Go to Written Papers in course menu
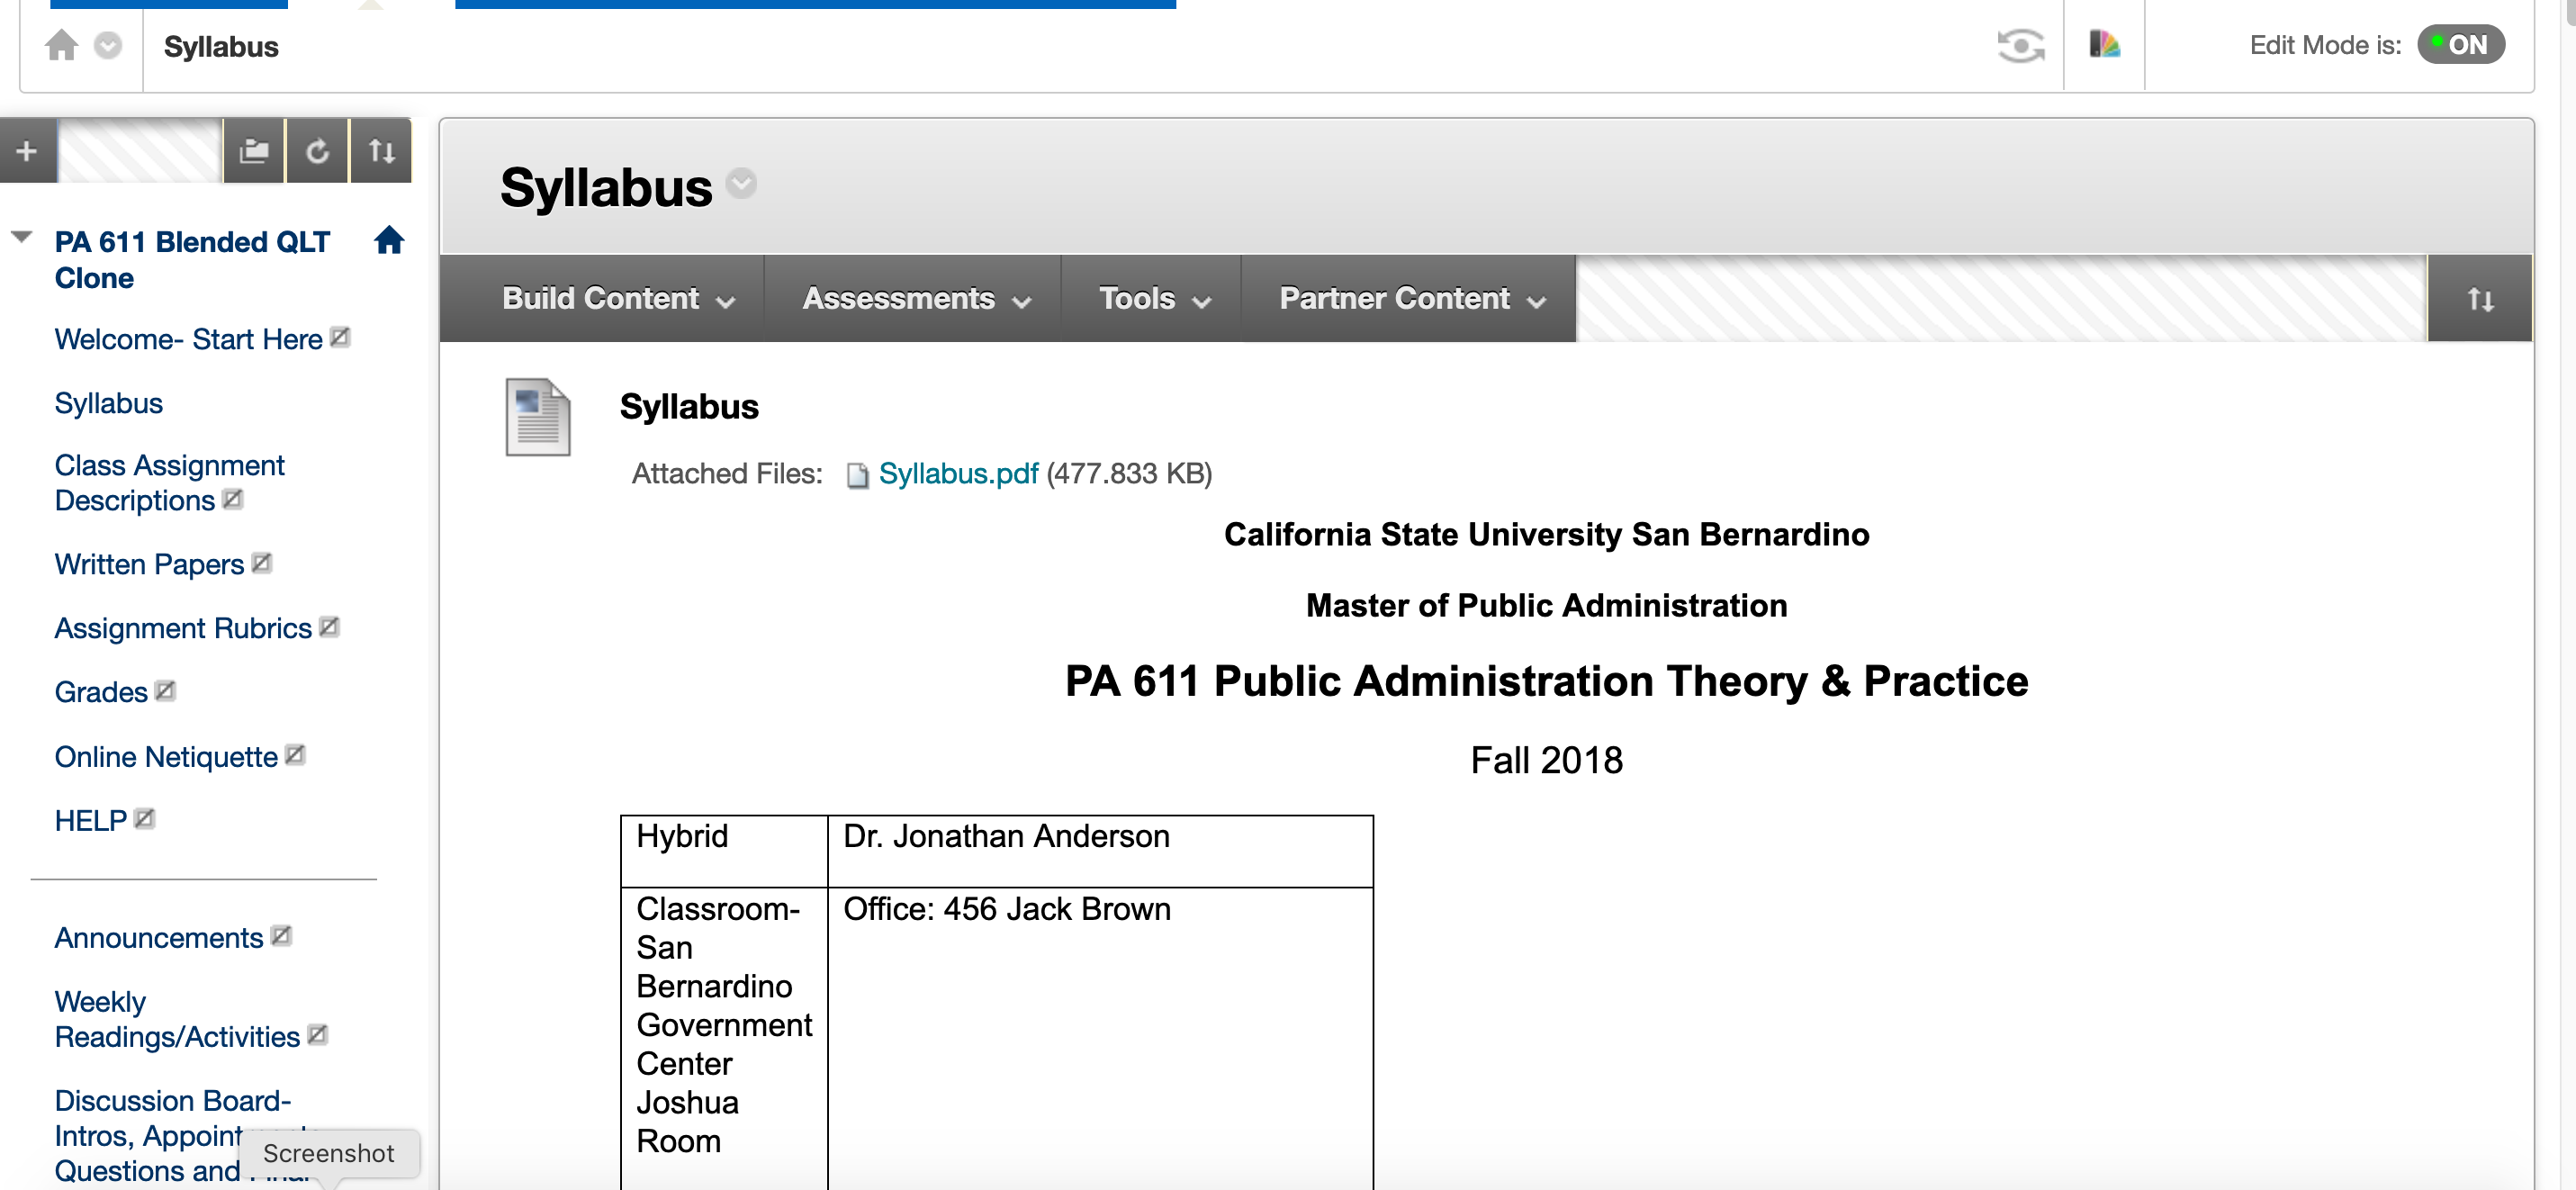Viewport: 2576px width, 1190px height. (x=149, y=564)
